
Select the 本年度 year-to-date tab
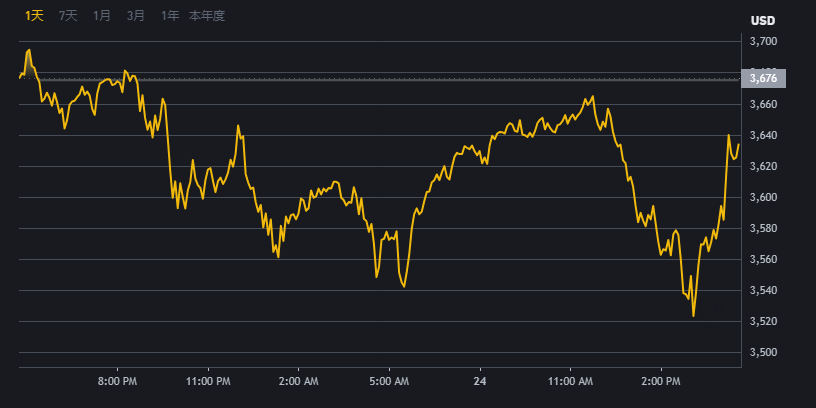[206, 16]
